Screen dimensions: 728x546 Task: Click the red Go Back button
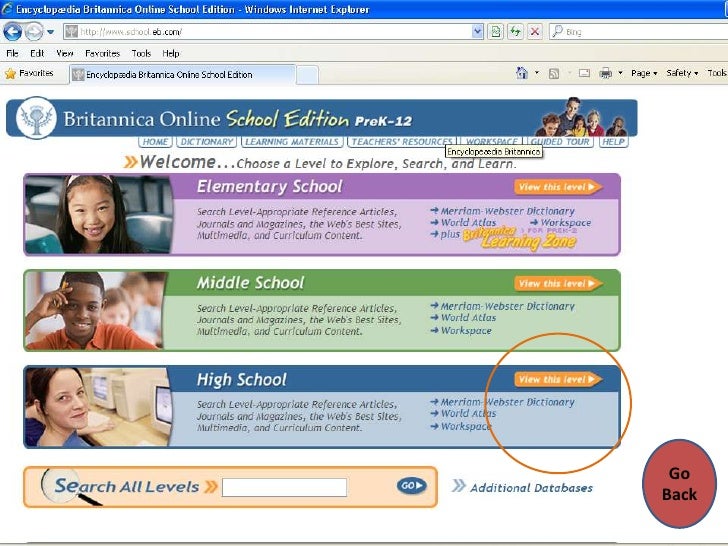679,484
